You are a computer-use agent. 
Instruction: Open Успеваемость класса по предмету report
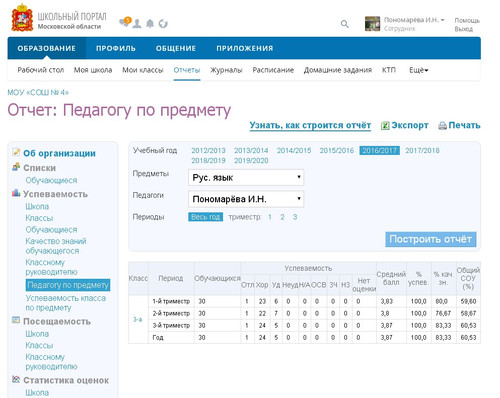click(x=66, y=303)
